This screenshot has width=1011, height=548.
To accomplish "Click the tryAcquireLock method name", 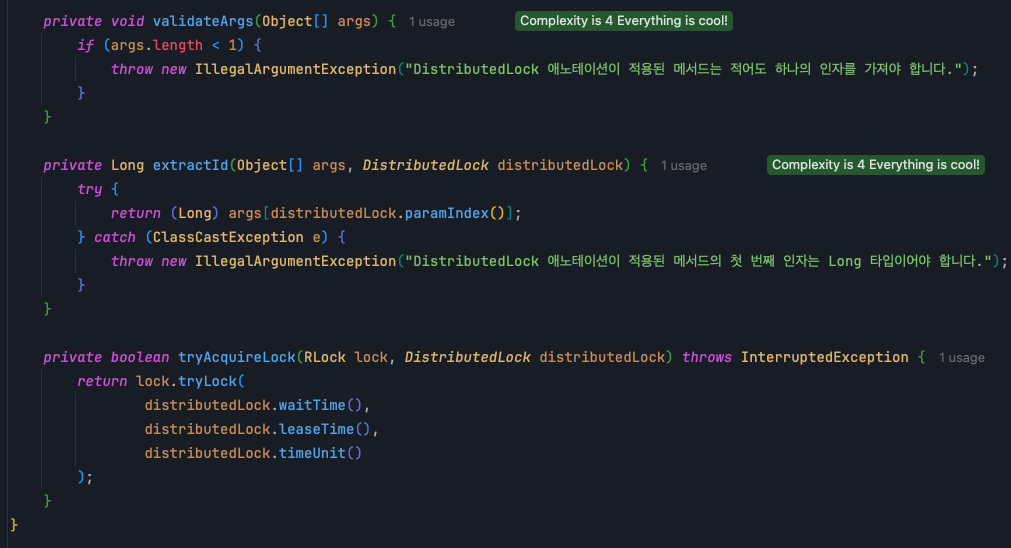I will click(237, 357).
